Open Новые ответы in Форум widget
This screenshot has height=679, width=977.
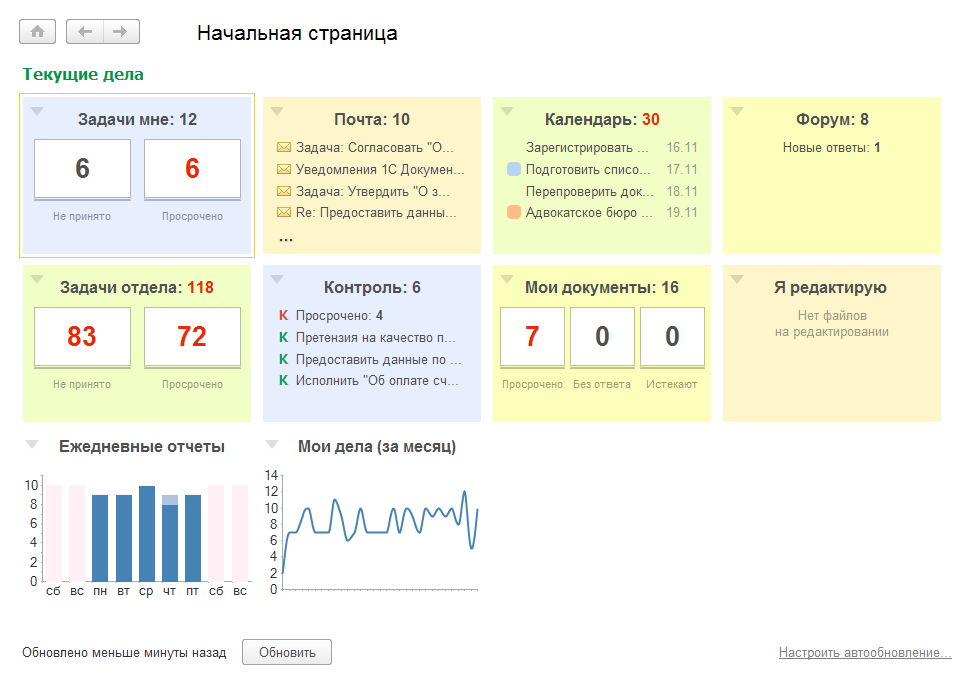point(831,148)
